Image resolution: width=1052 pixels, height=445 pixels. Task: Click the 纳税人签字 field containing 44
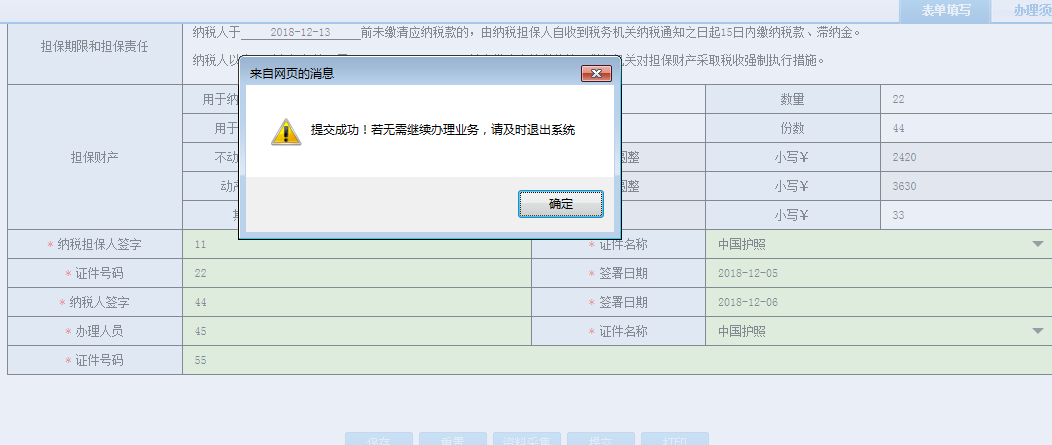357,303
